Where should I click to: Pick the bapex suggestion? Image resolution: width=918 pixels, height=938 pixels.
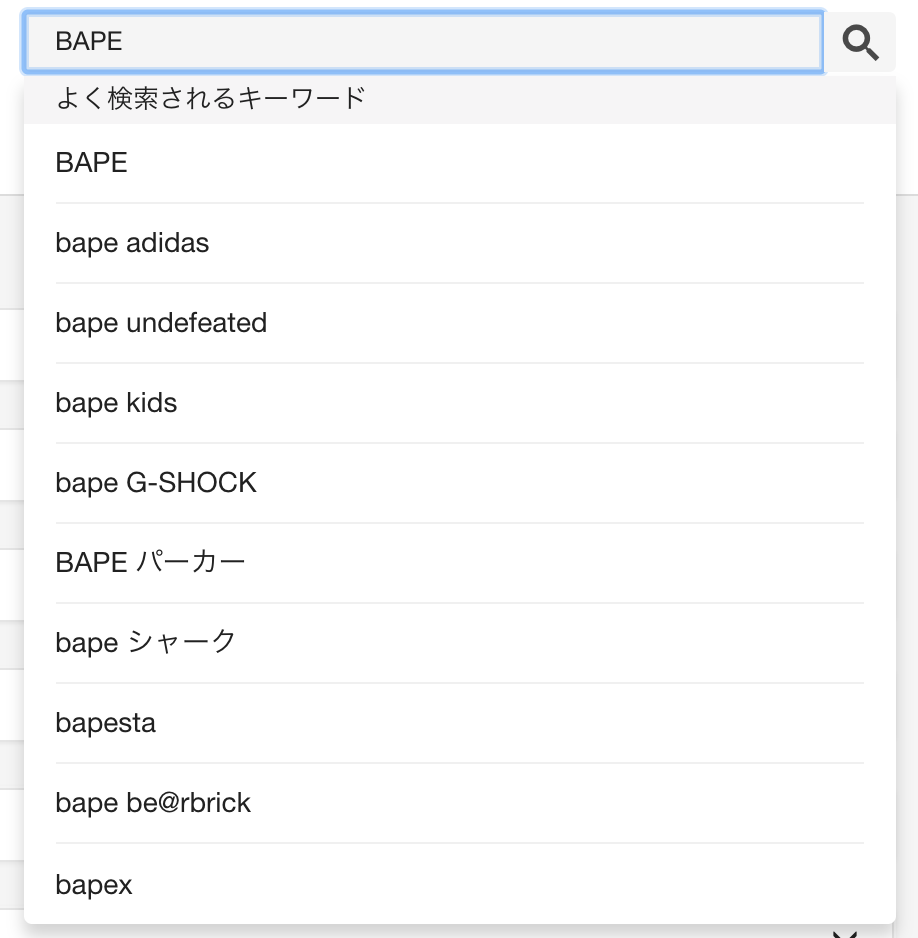pyautogui.click(x=459, y=884)
